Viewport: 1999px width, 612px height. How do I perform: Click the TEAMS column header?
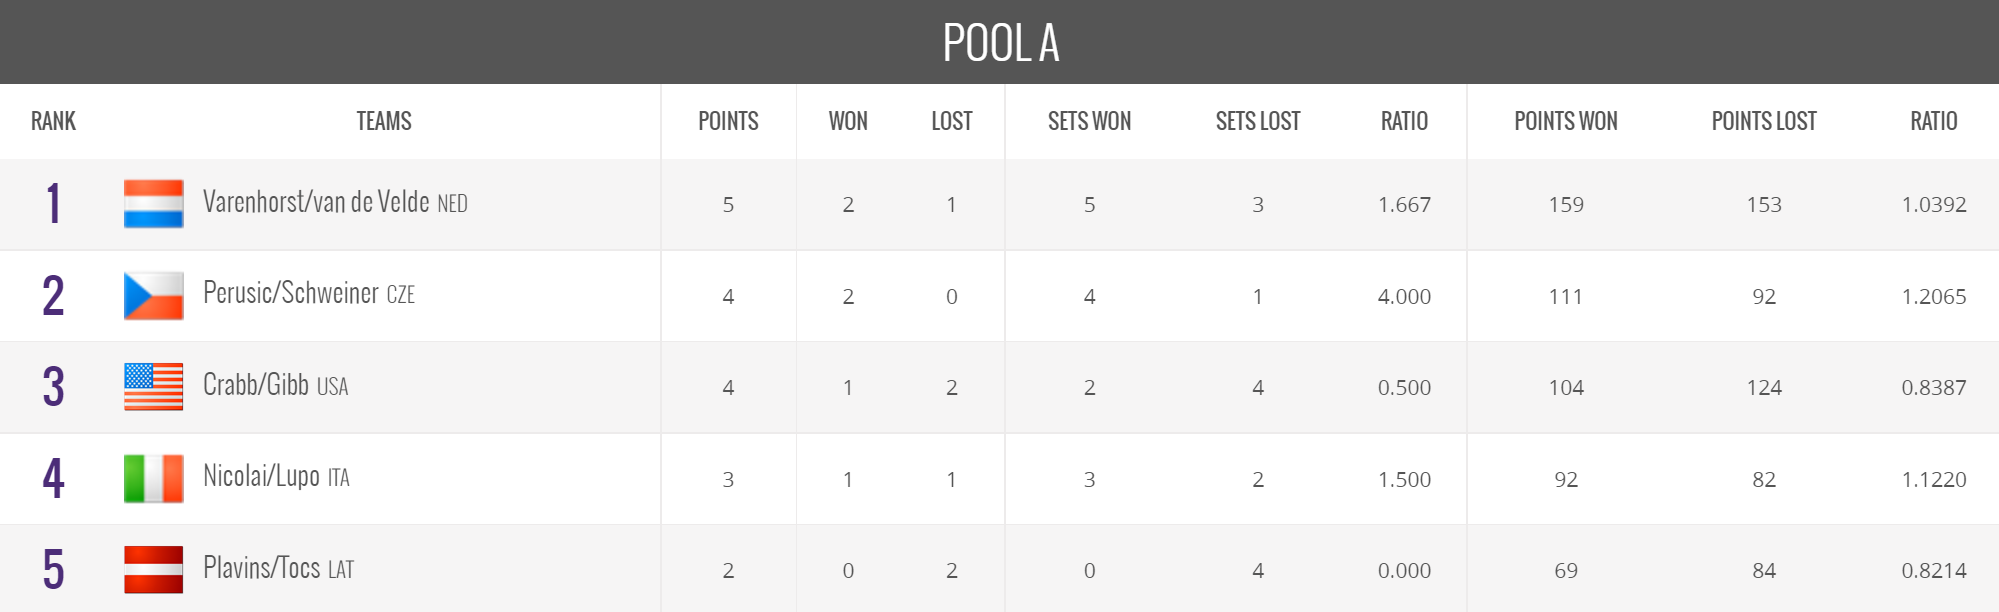[x=384, y=121]
